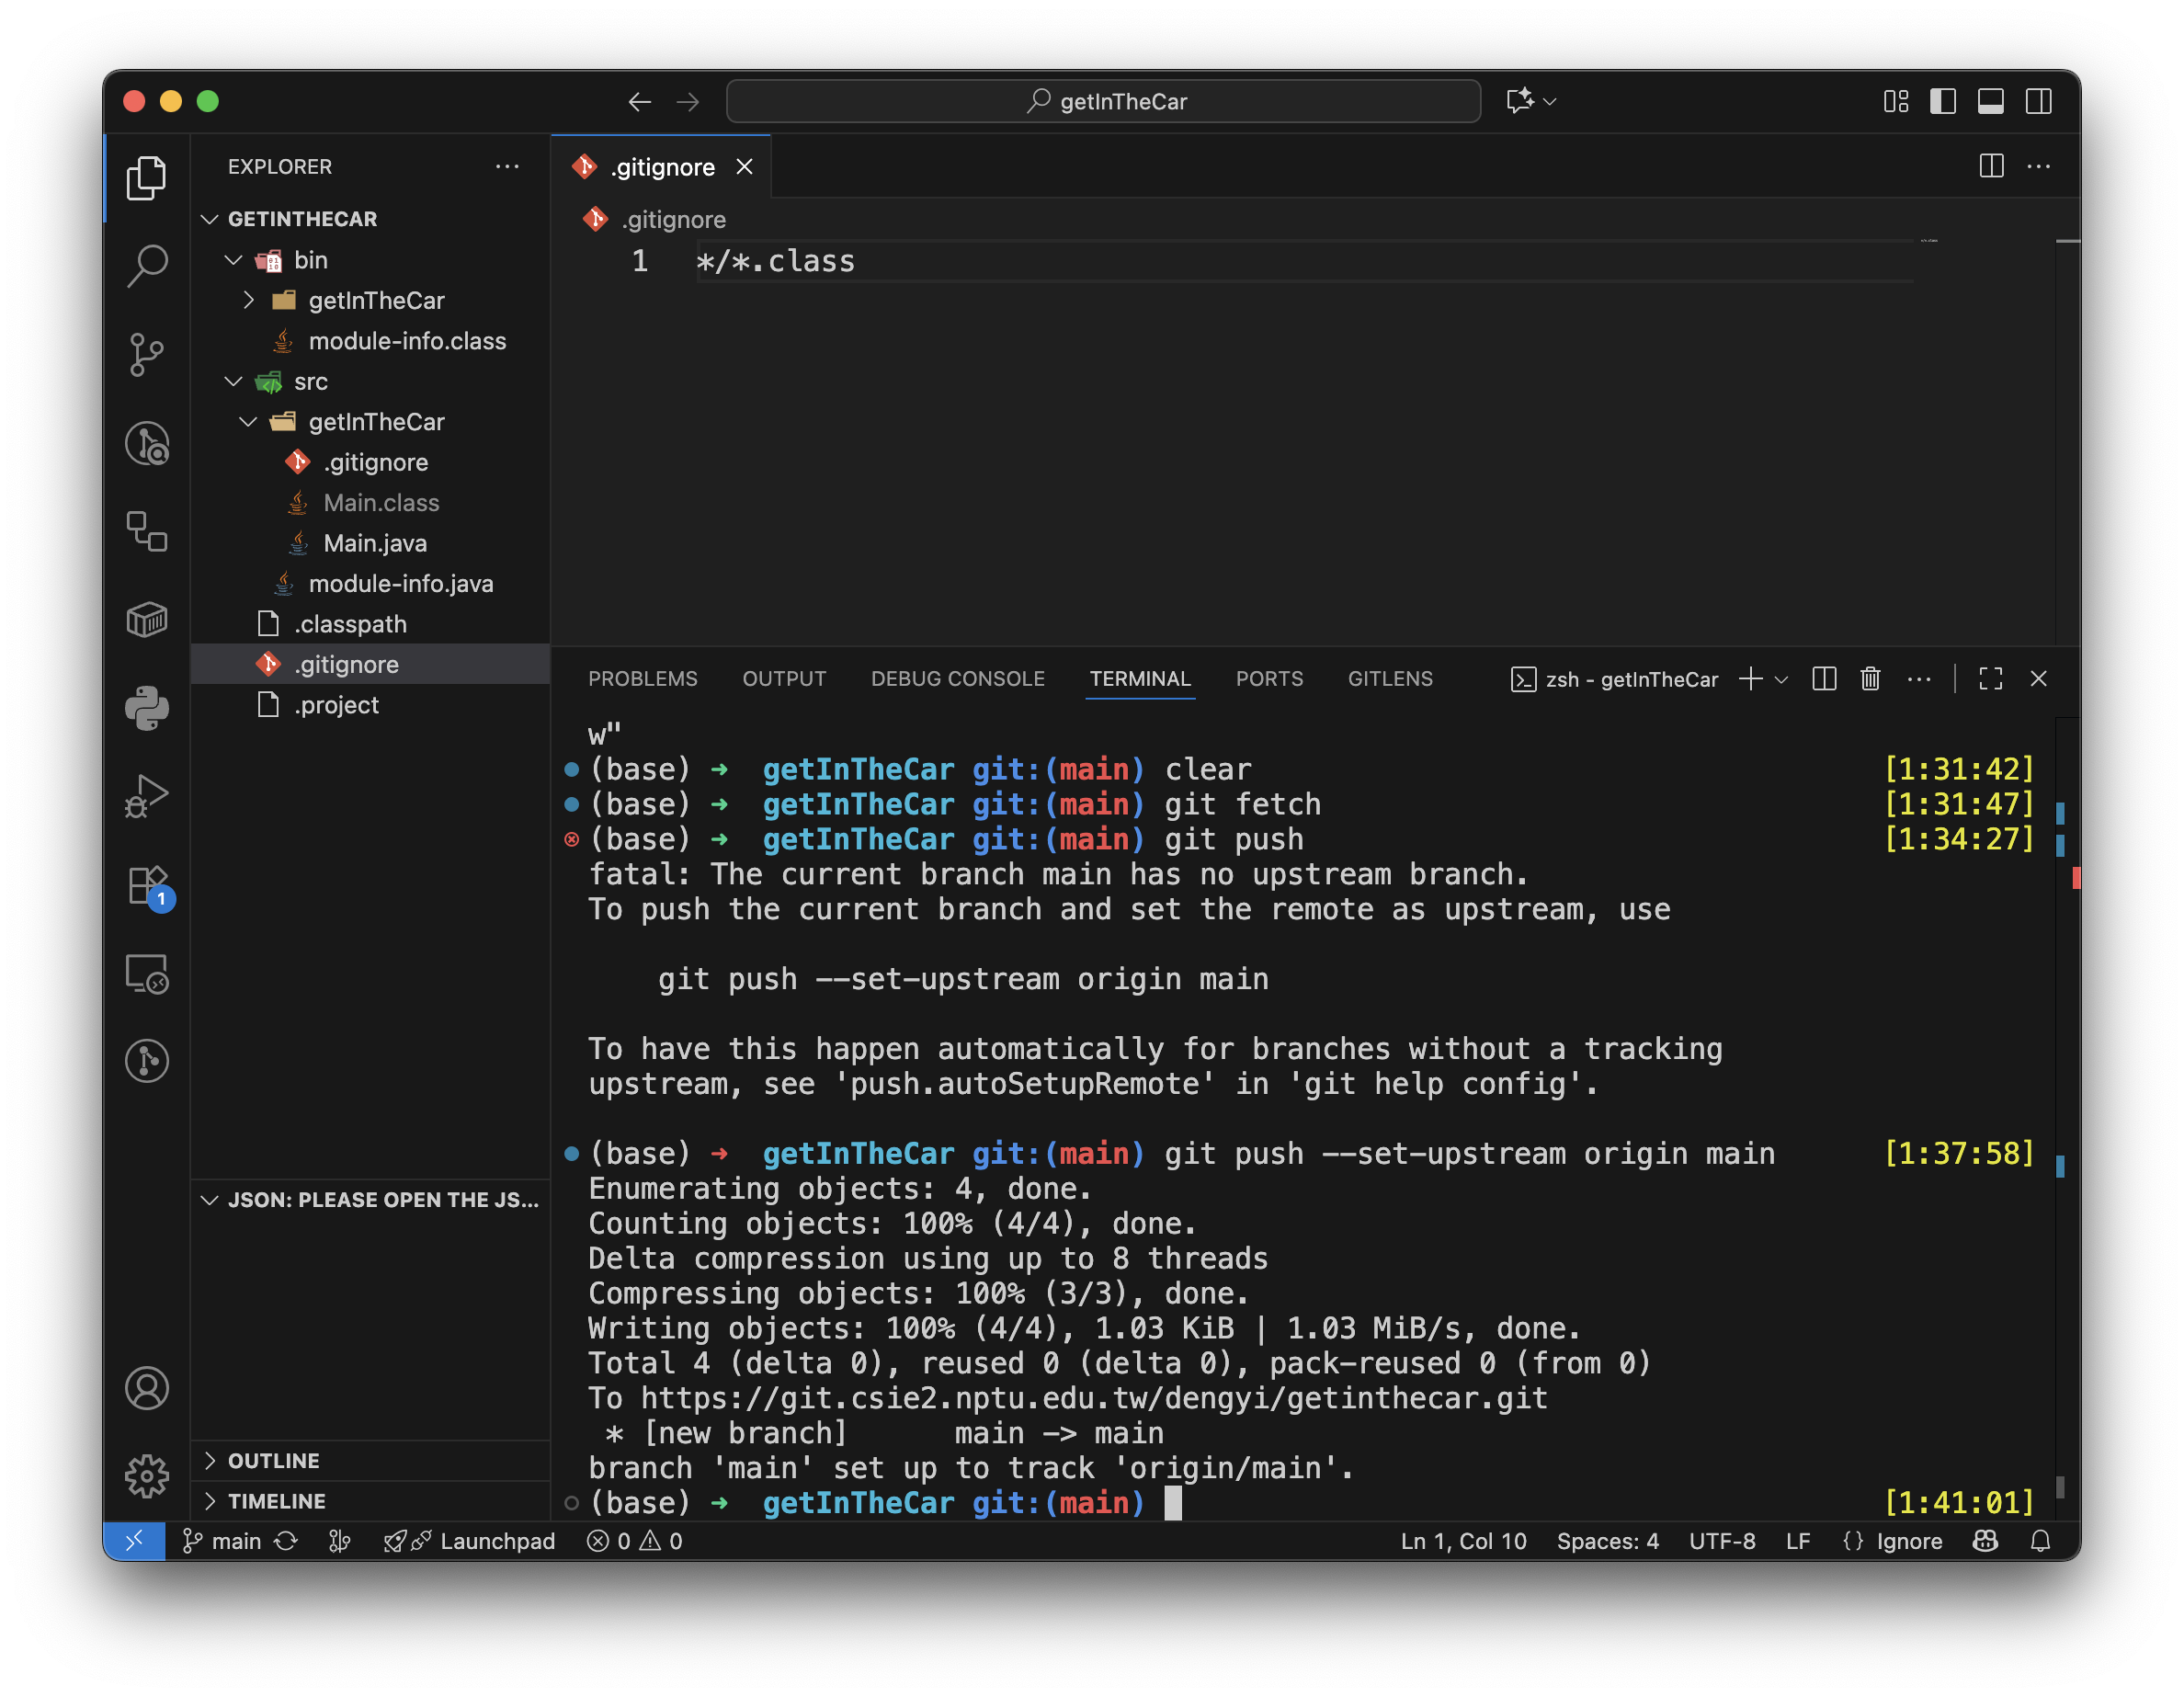
Task: Open the Run and Debug view
Action: pos(147,796)
